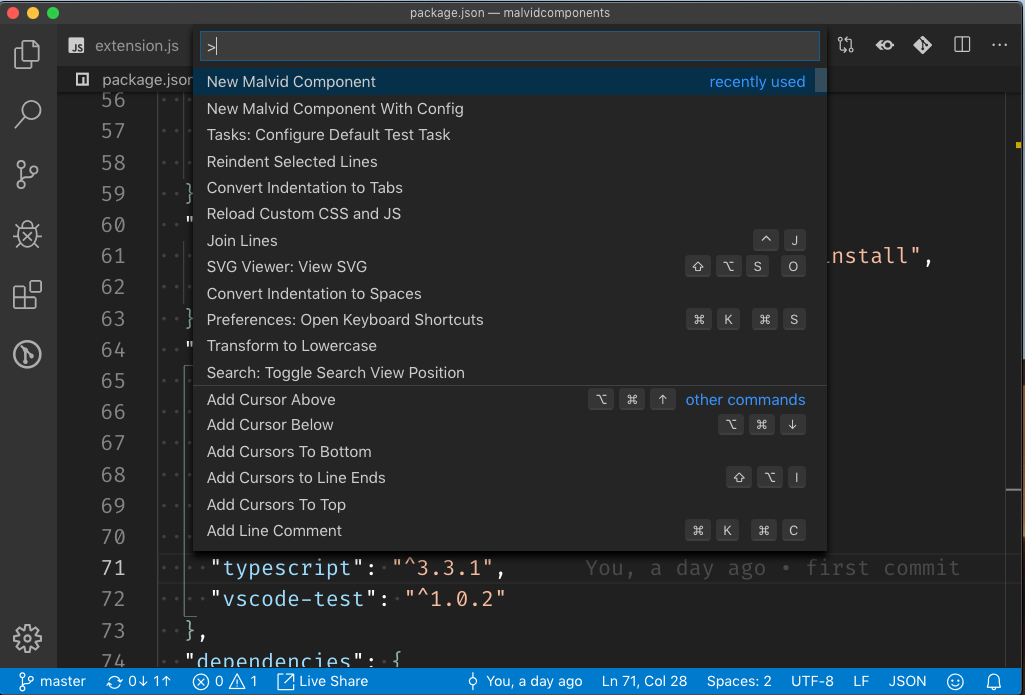Viewport: 1025px width, 695px height.
Task: Open the Manage gear icon
Action: 27,638
